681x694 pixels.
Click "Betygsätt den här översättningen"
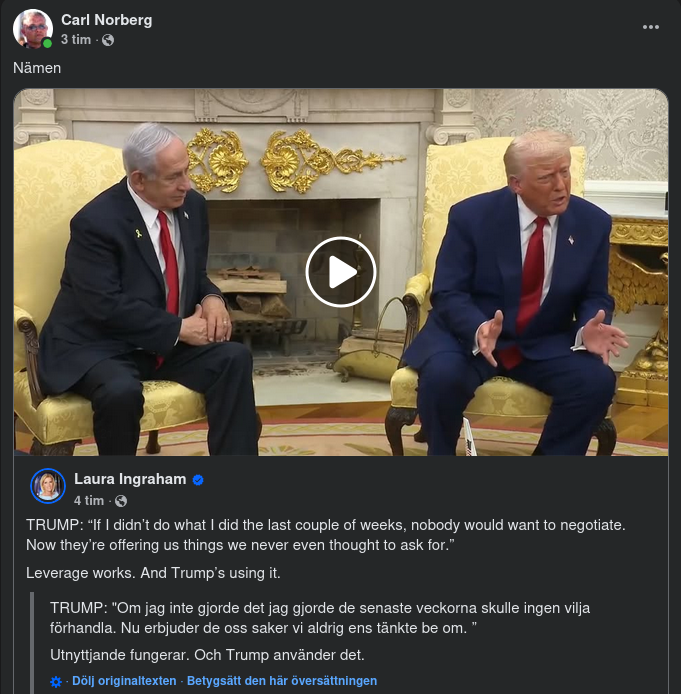pyautogui.click(x=282, y=681)
